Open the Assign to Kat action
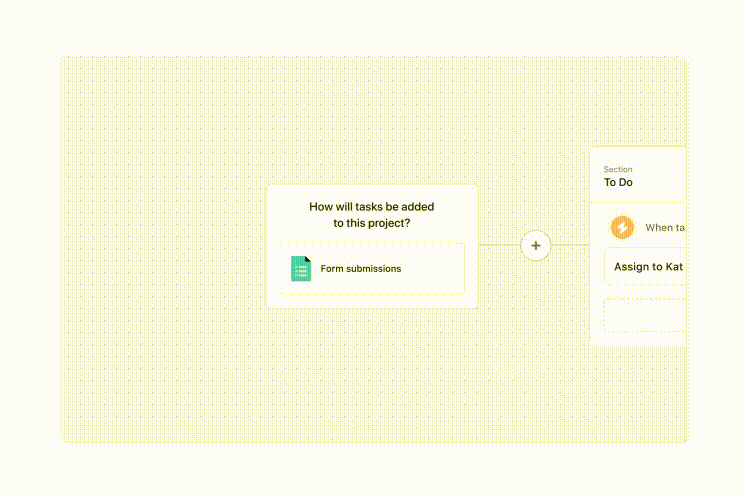744x496 pixels. click(x=648, y=267)
